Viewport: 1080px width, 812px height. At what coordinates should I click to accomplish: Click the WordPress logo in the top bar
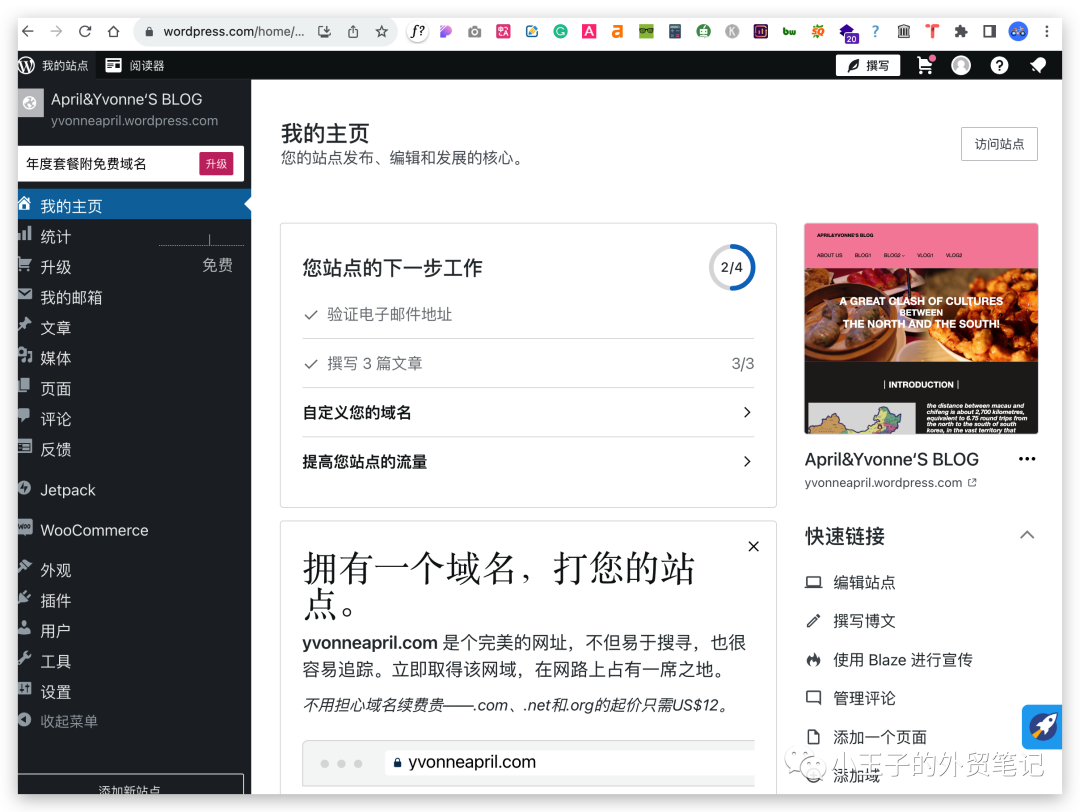[25, 65]
